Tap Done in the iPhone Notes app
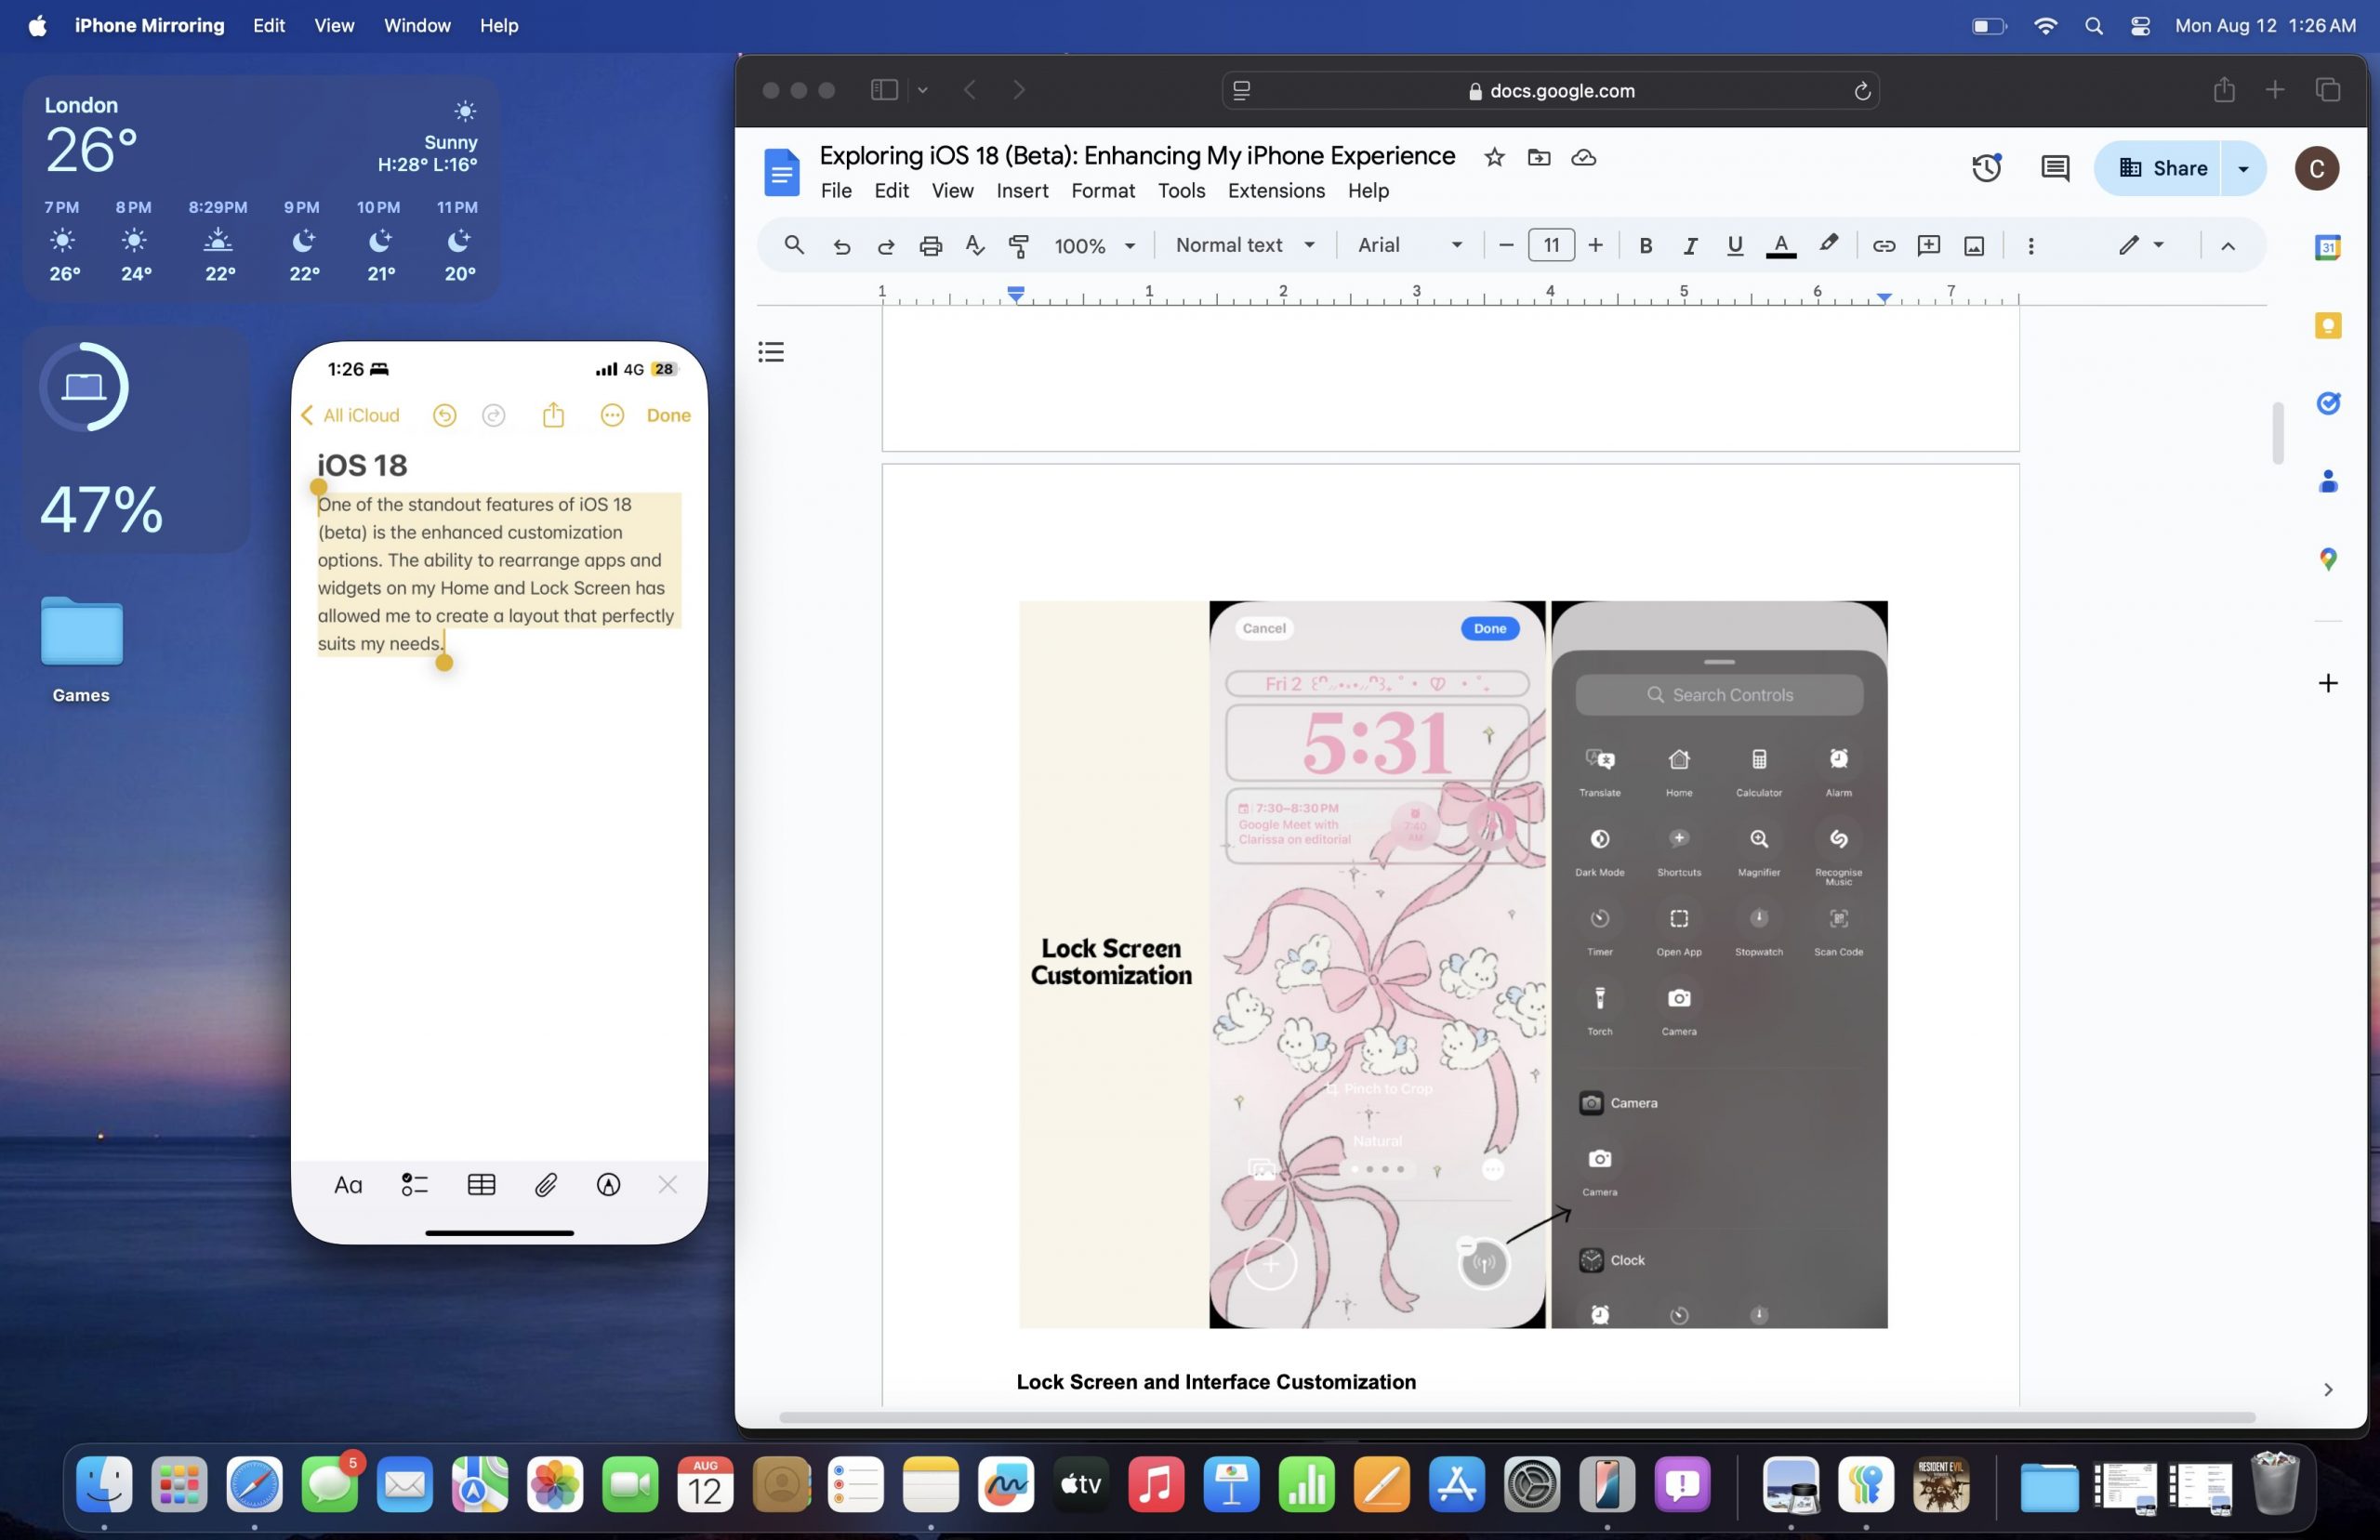The height and width of the screenshot is (1540, 2380). tap(668, 415)
